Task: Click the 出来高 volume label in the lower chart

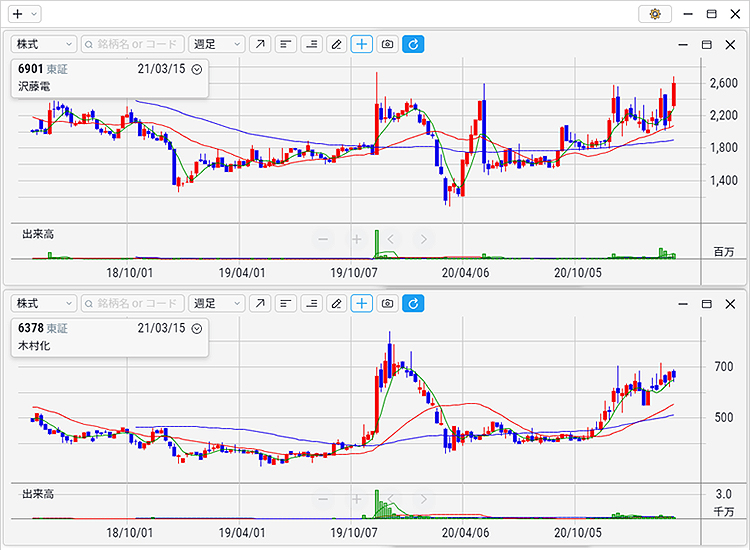Action: (38, 494)
